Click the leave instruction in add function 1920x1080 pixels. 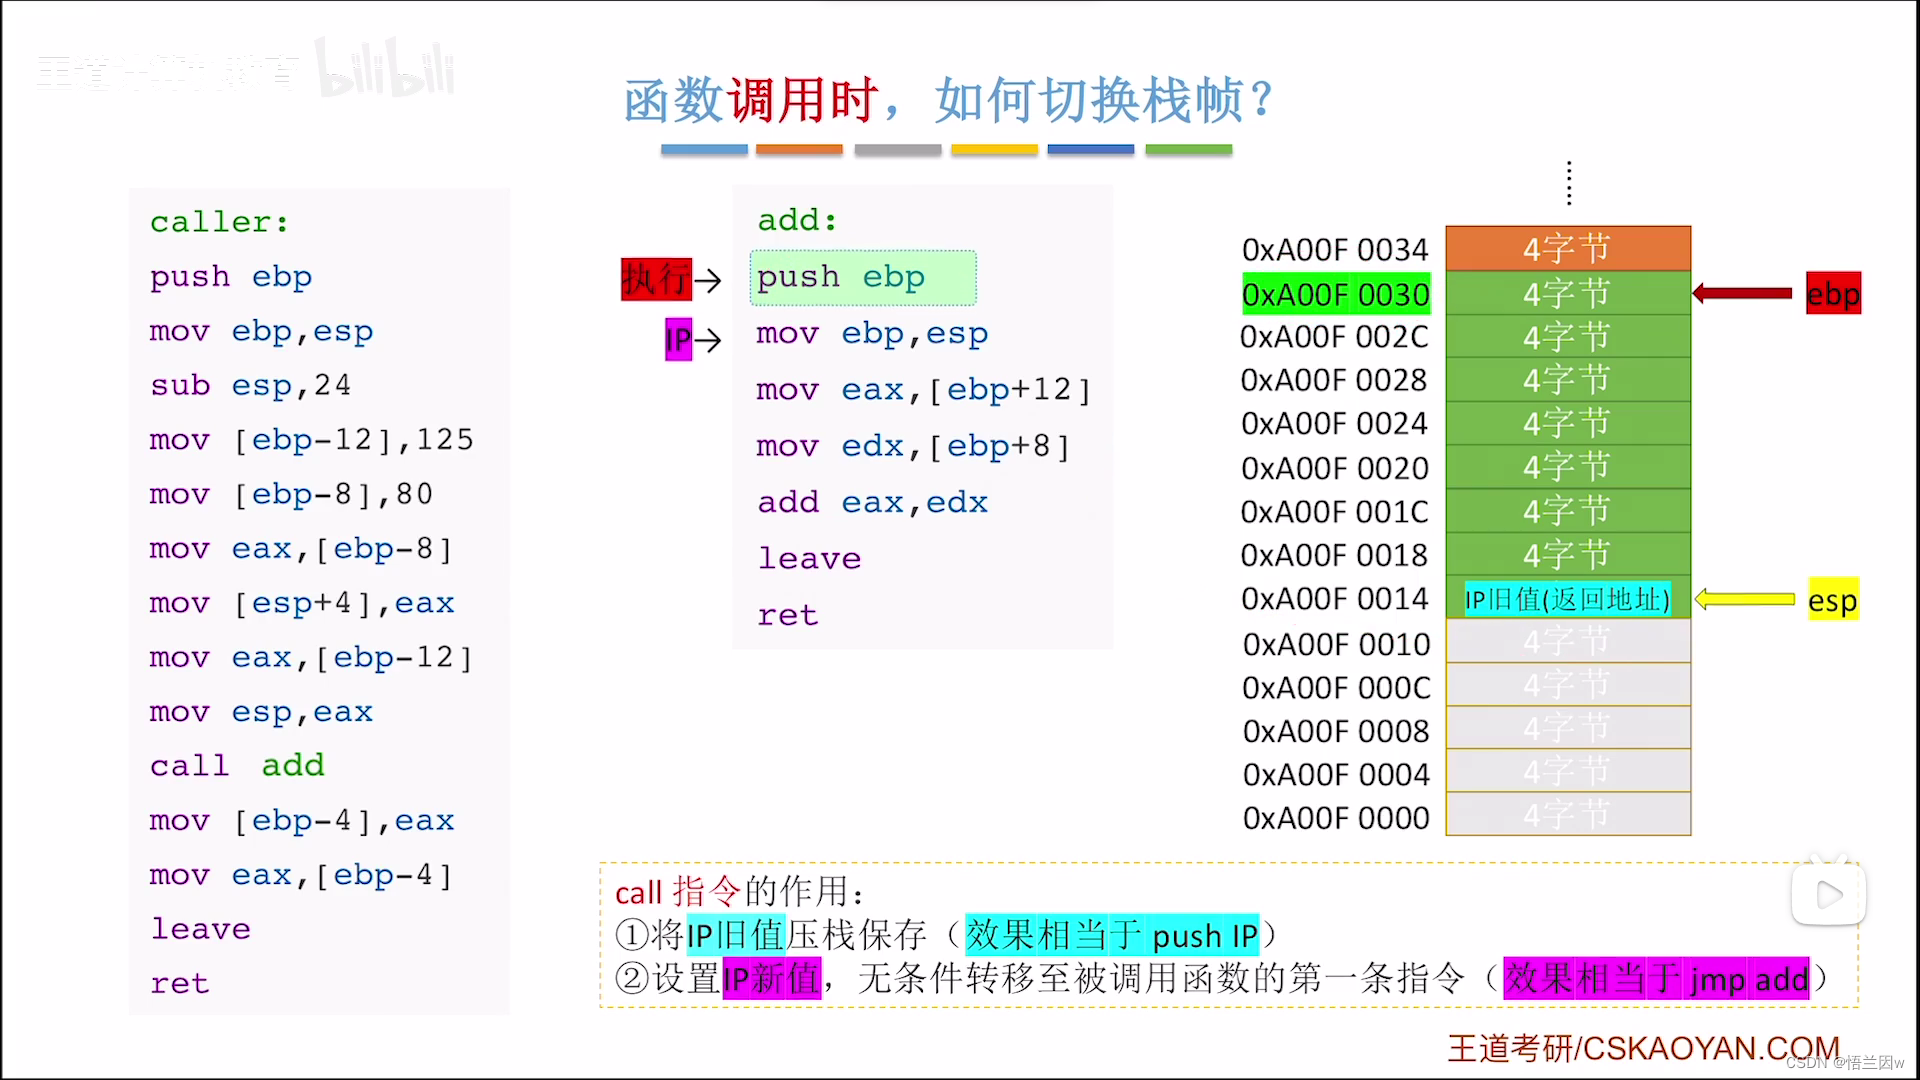(x=809, y=558)
